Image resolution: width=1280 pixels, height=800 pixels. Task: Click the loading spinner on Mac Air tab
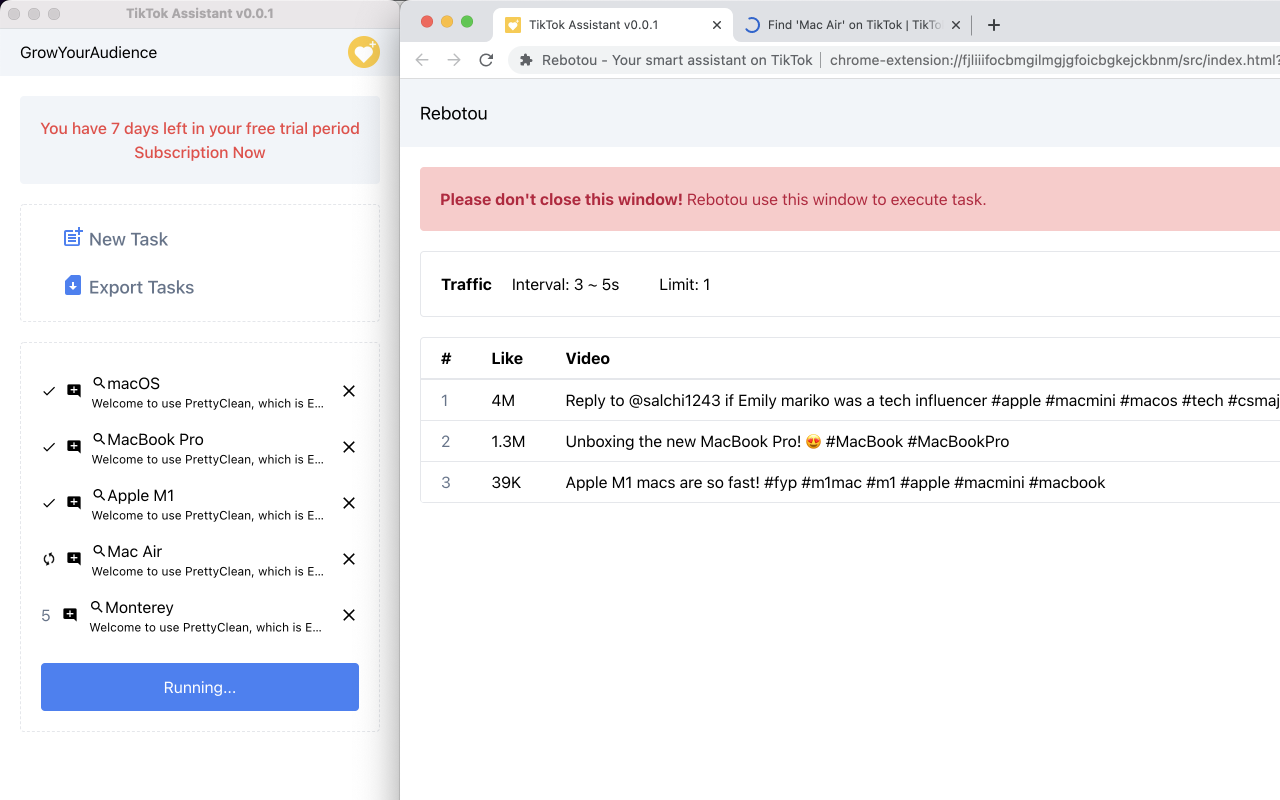click(x=752, y=25)
